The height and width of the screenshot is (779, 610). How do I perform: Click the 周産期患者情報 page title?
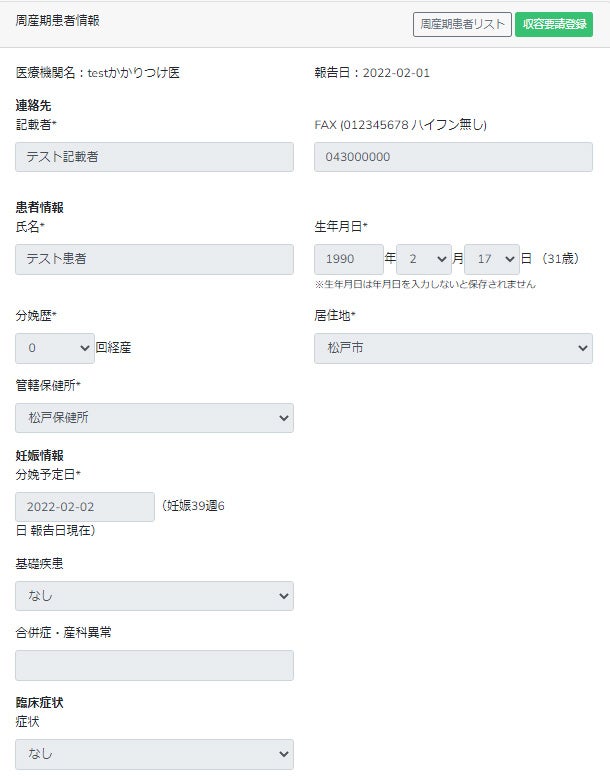pyautogui.click(x=58, y=21)
